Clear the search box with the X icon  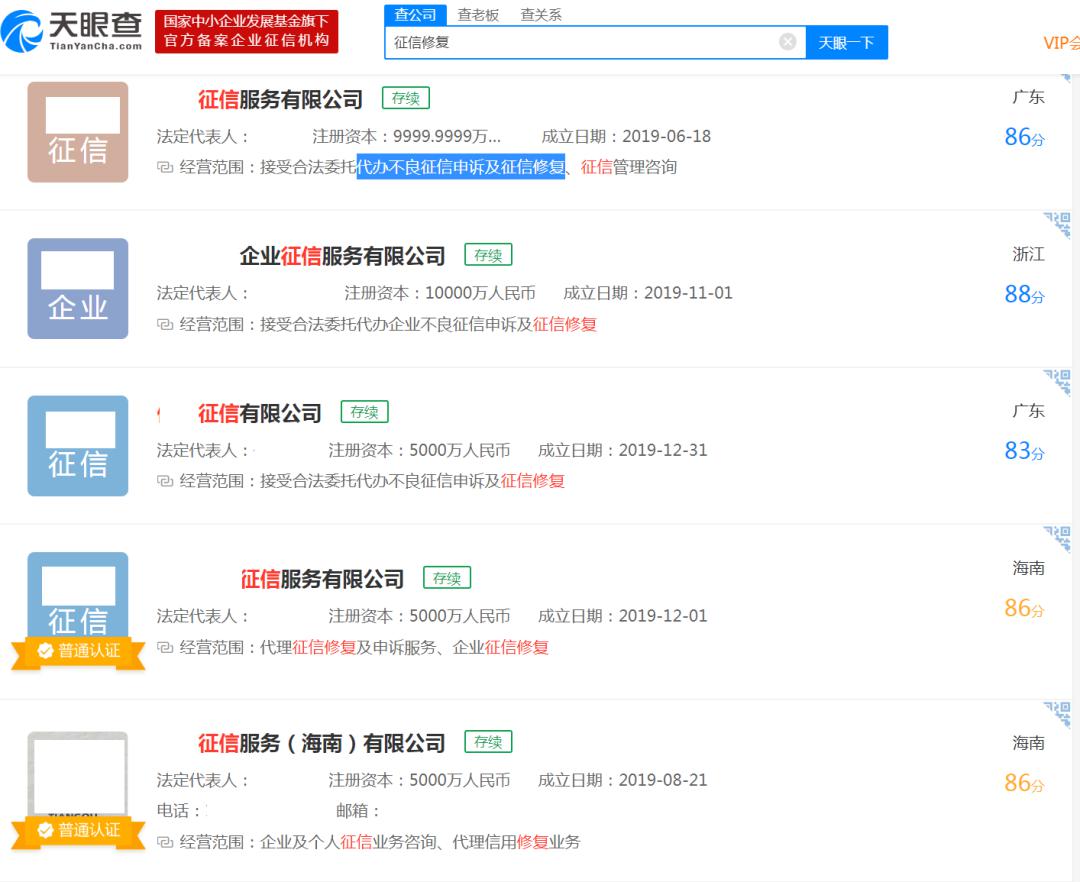(787, 42)
